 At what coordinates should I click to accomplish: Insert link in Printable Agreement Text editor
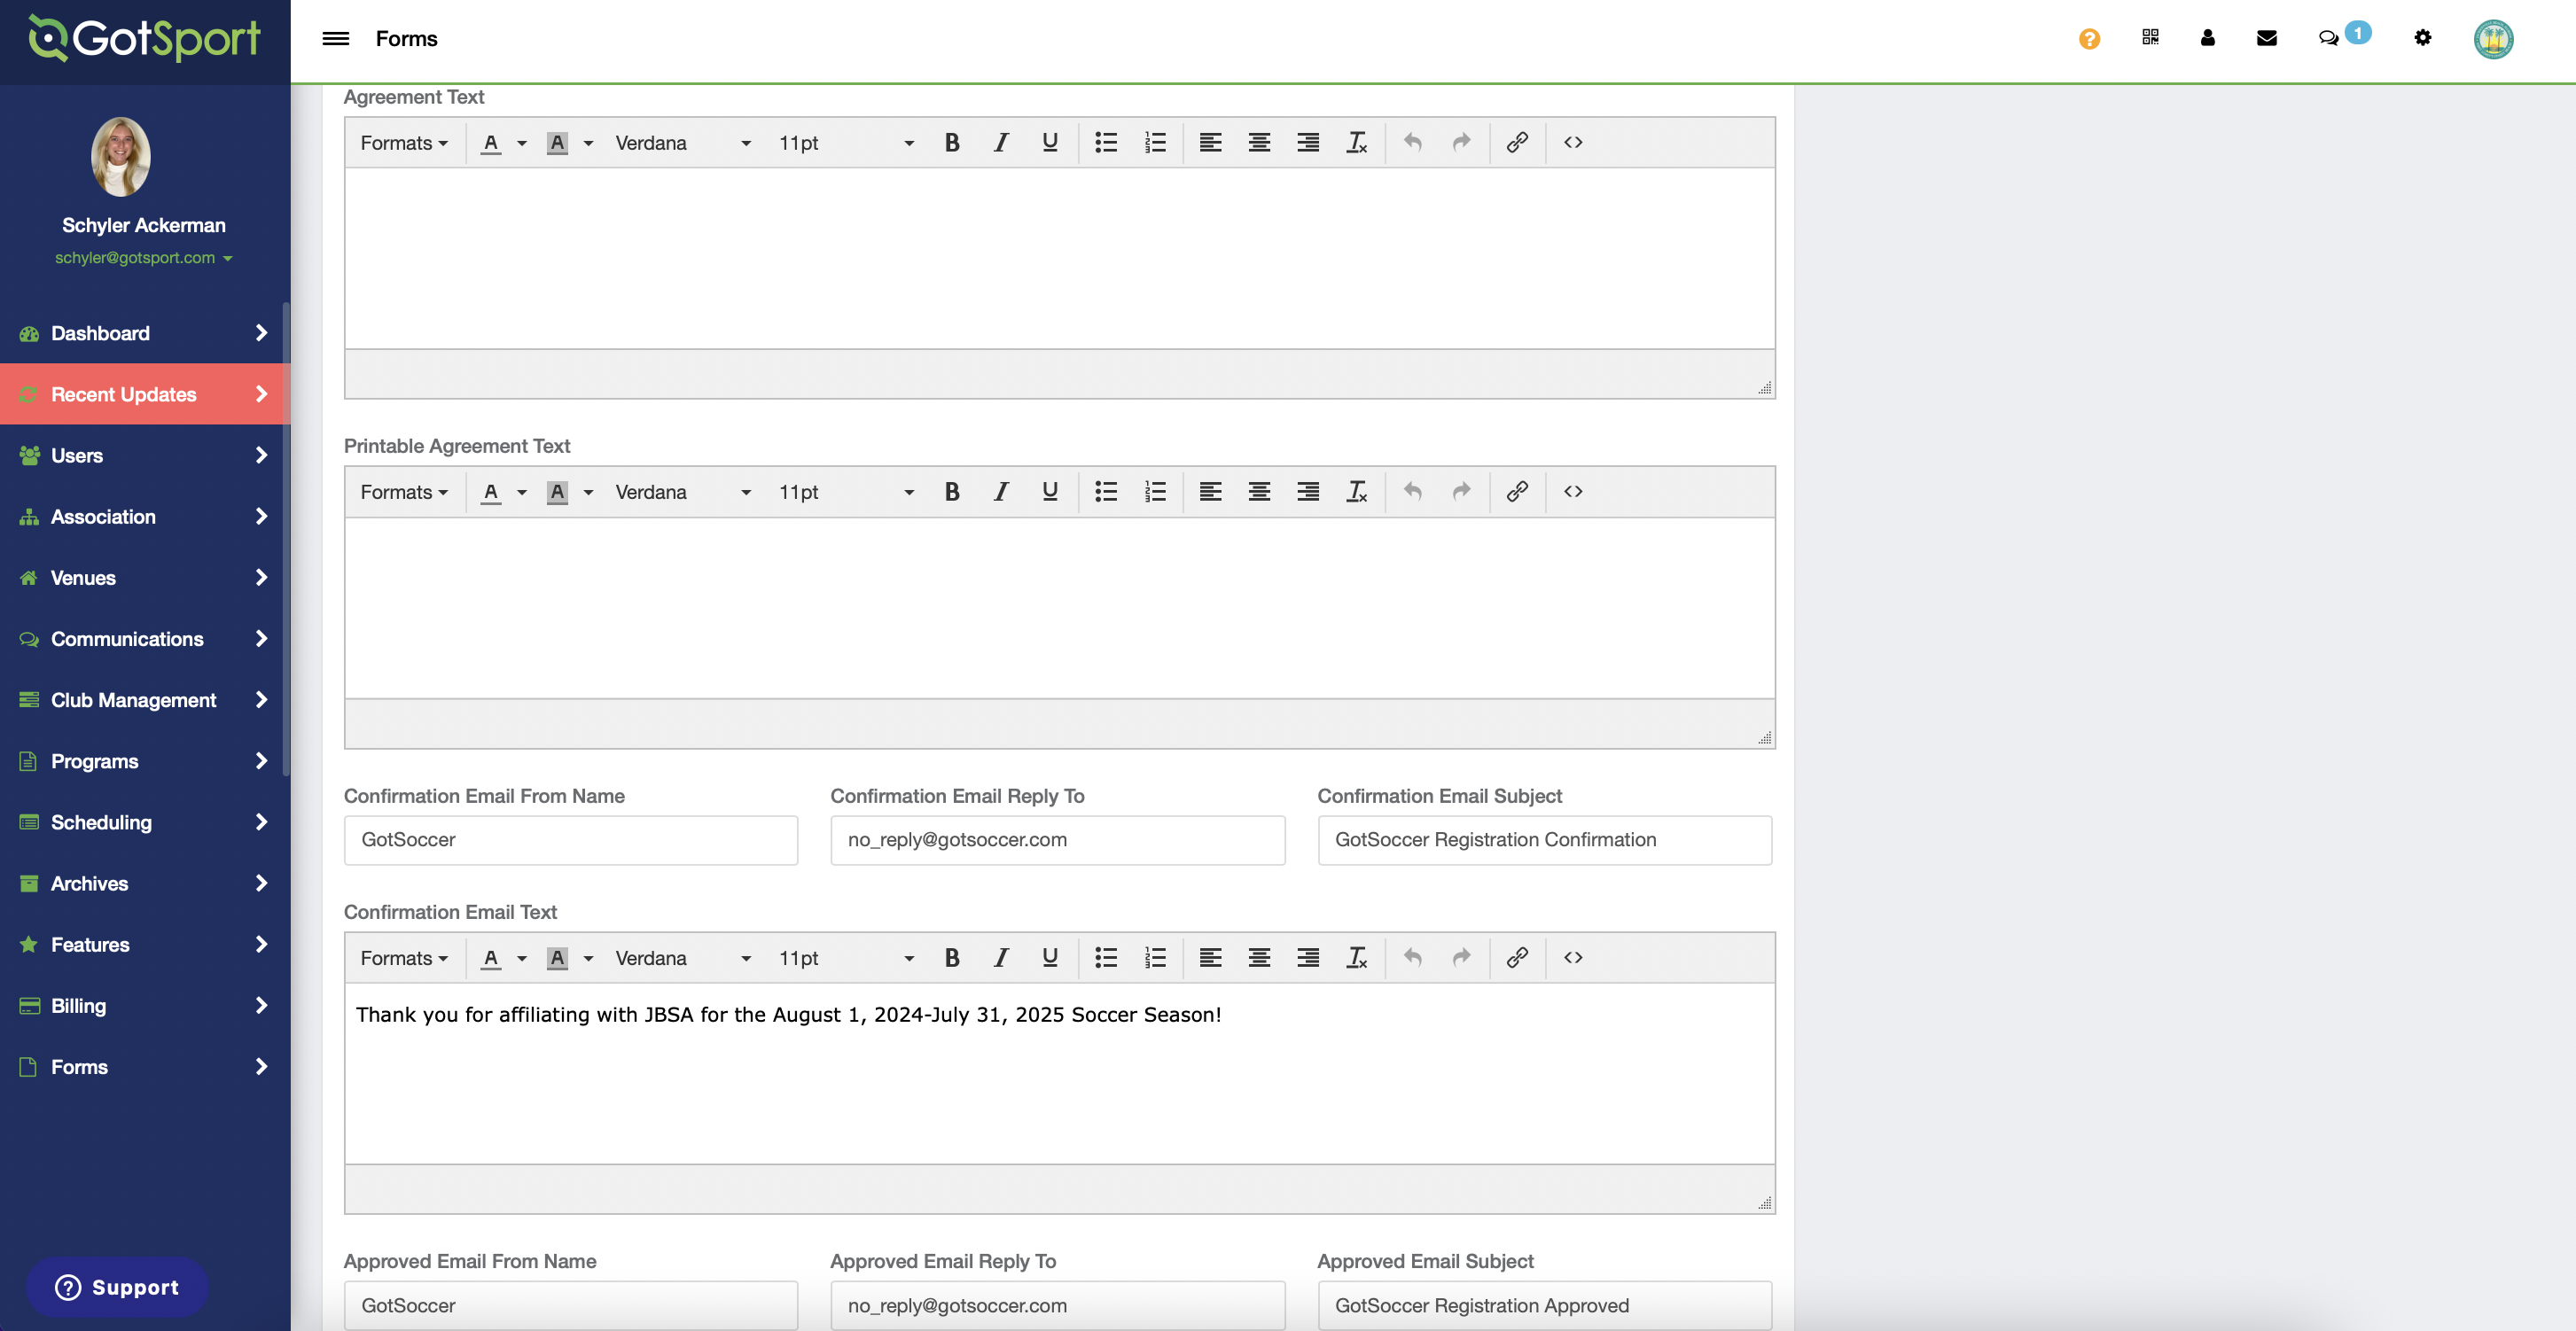click(1517, 492)
